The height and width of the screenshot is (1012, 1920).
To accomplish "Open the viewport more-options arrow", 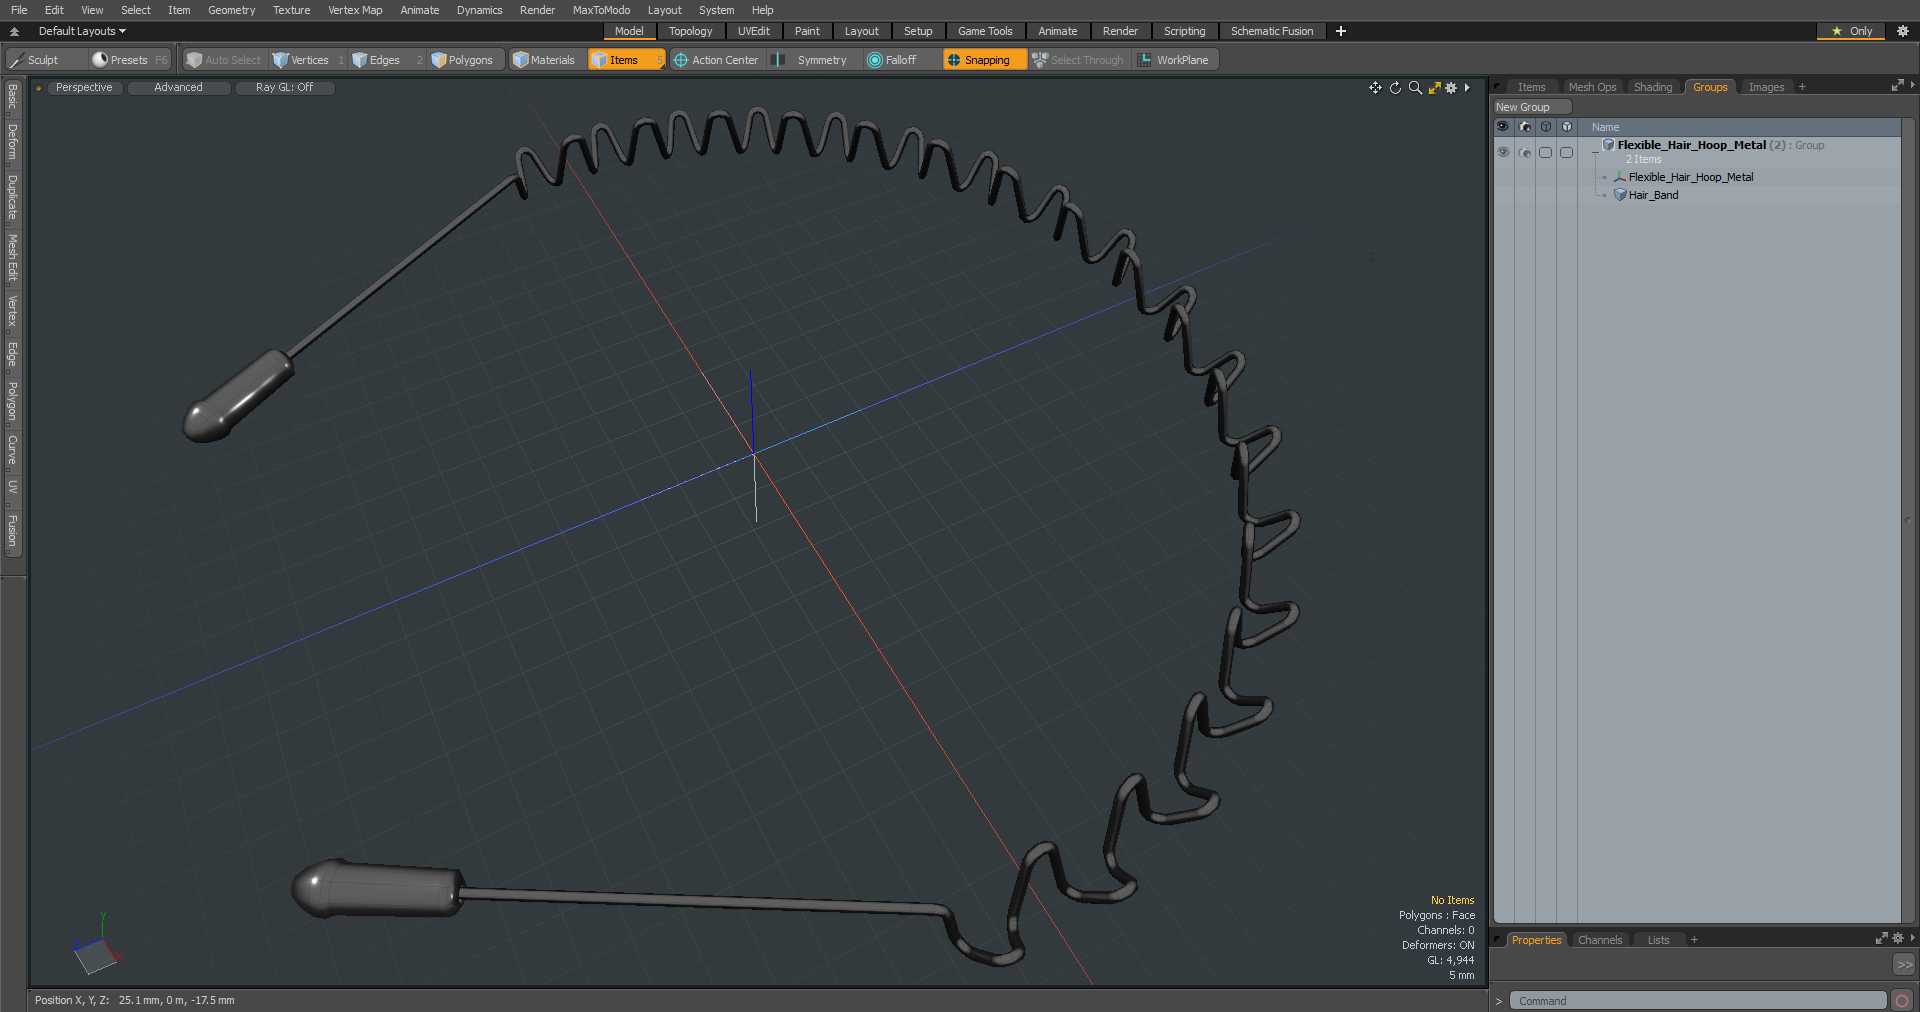I will (x=1467, y=88).
